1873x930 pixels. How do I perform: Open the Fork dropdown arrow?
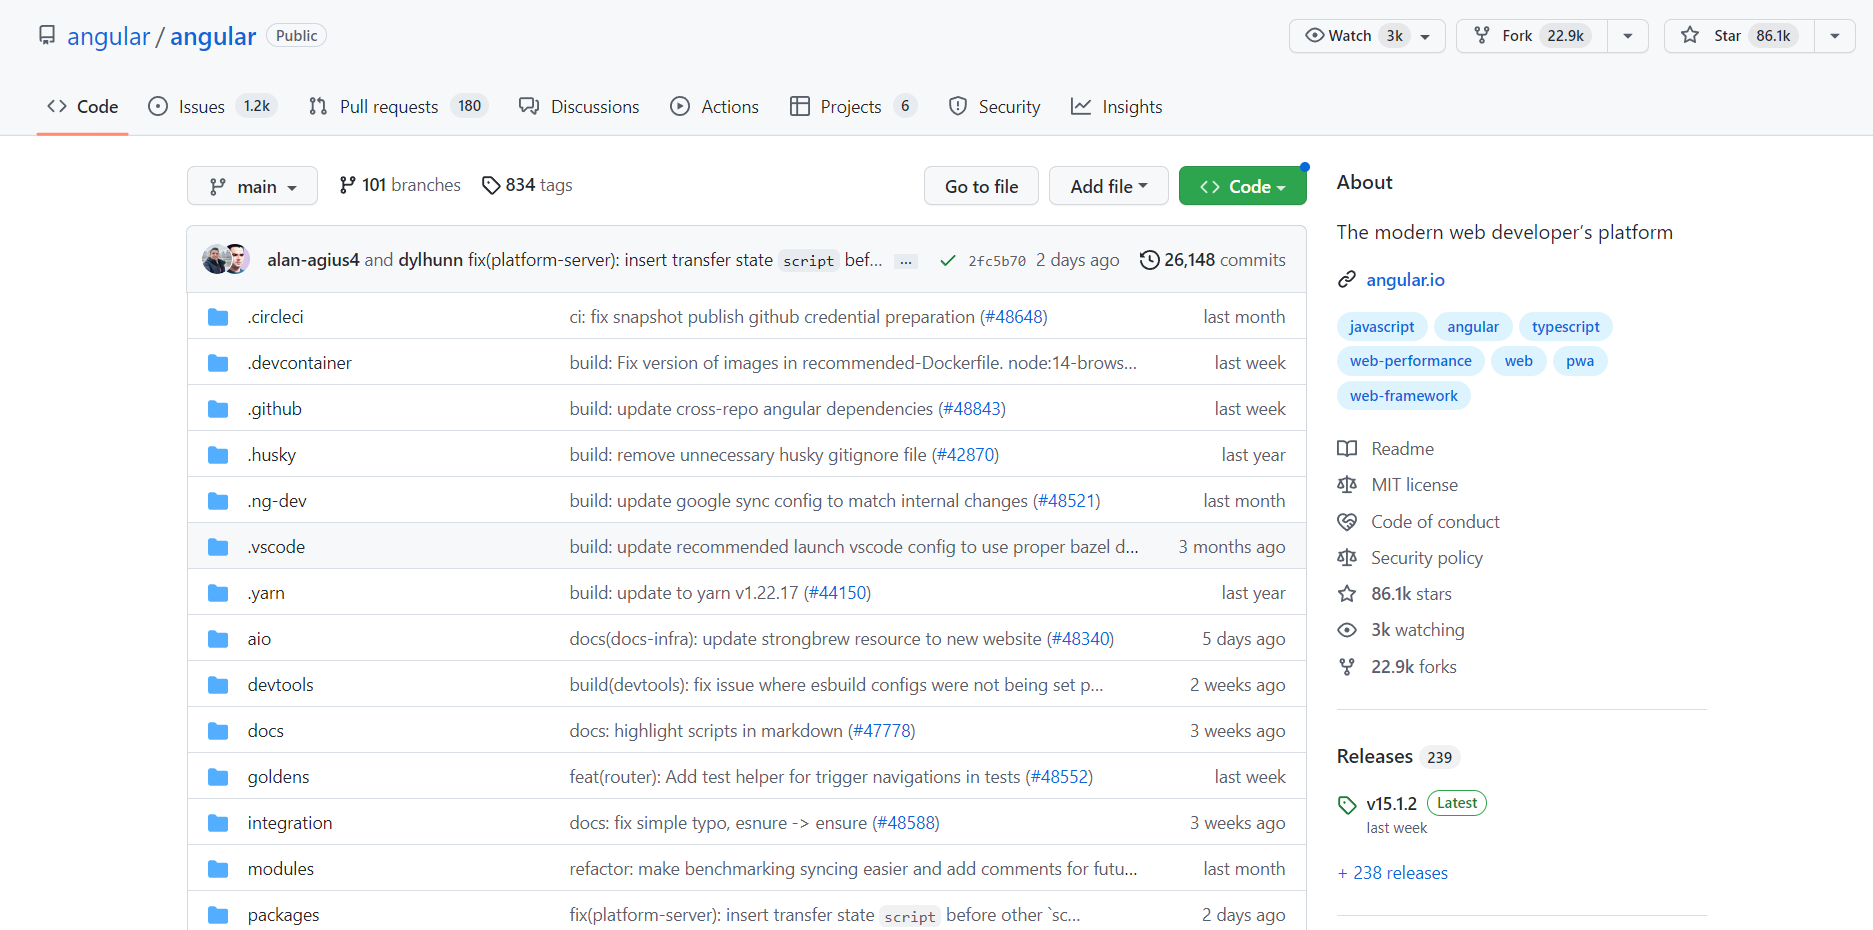[1628, 36]
